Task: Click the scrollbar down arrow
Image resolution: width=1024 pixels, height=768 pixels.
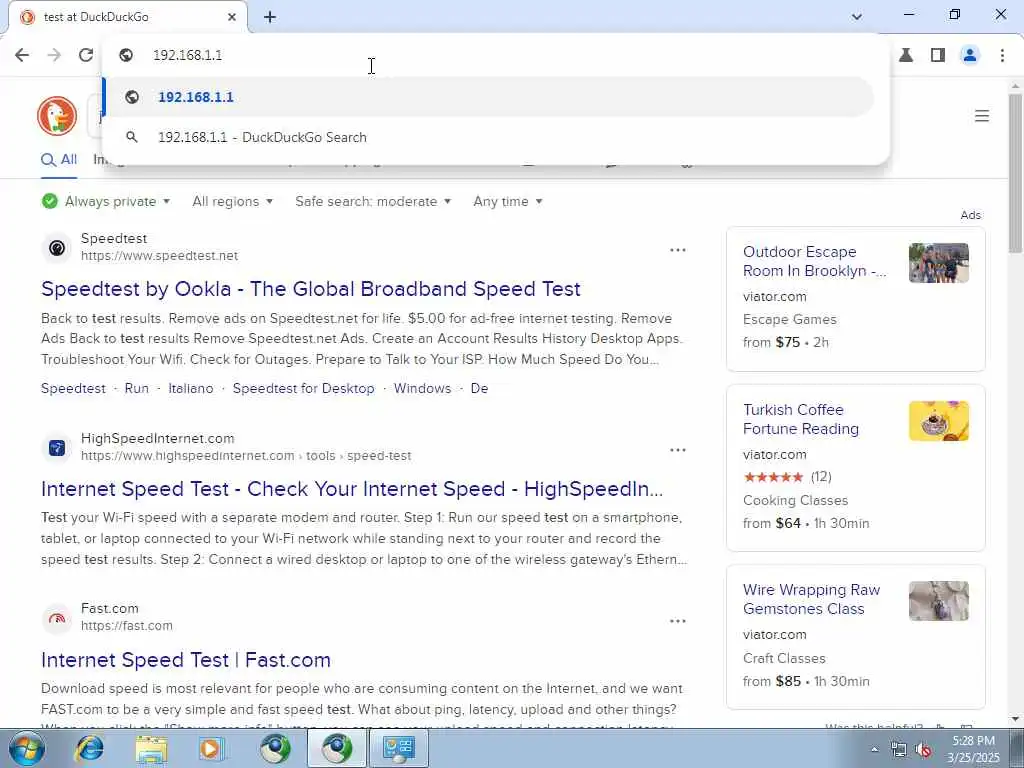Action: [x=1015, y=720]
